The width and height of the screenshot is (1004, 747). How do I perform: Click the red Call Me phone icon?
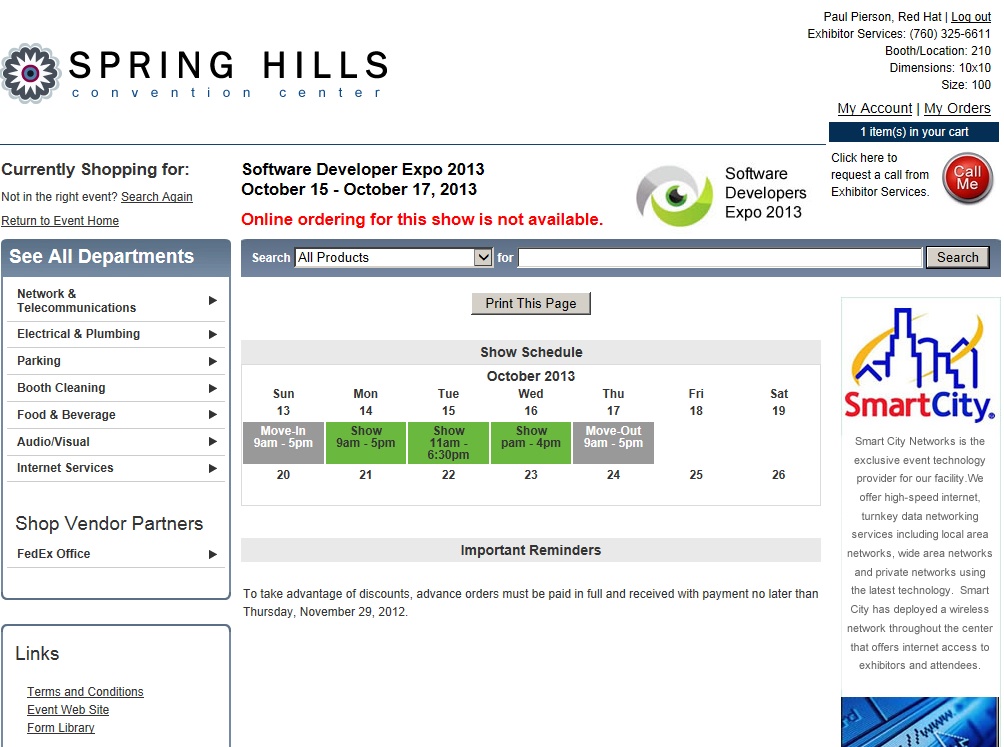(966, 178)
